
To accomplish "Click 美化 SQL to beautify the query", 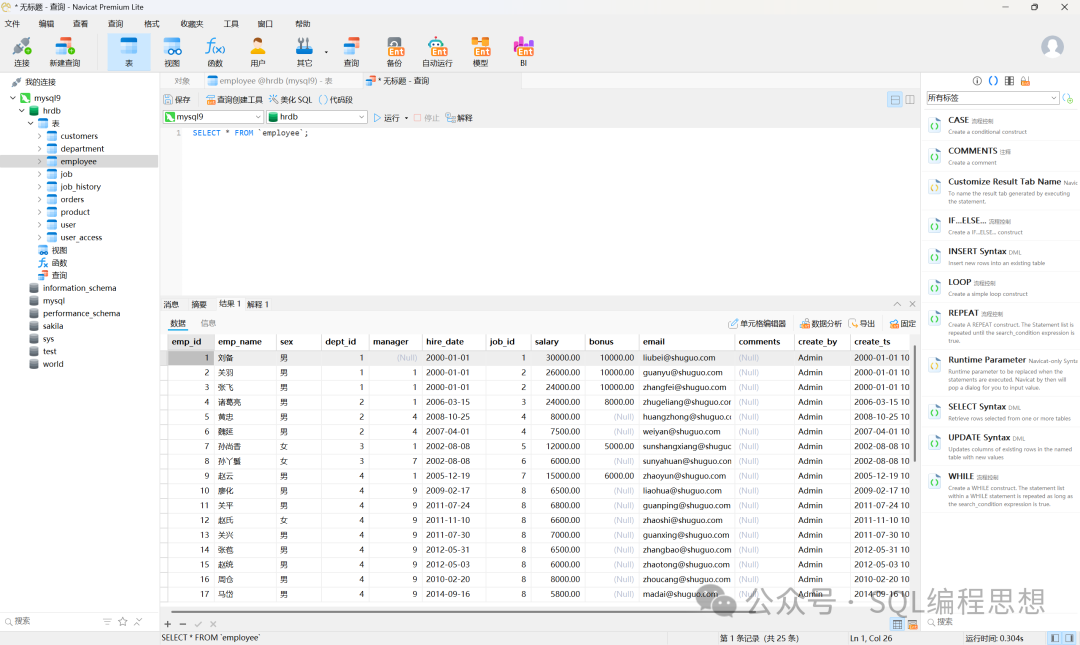I will (x=291, y=100).
